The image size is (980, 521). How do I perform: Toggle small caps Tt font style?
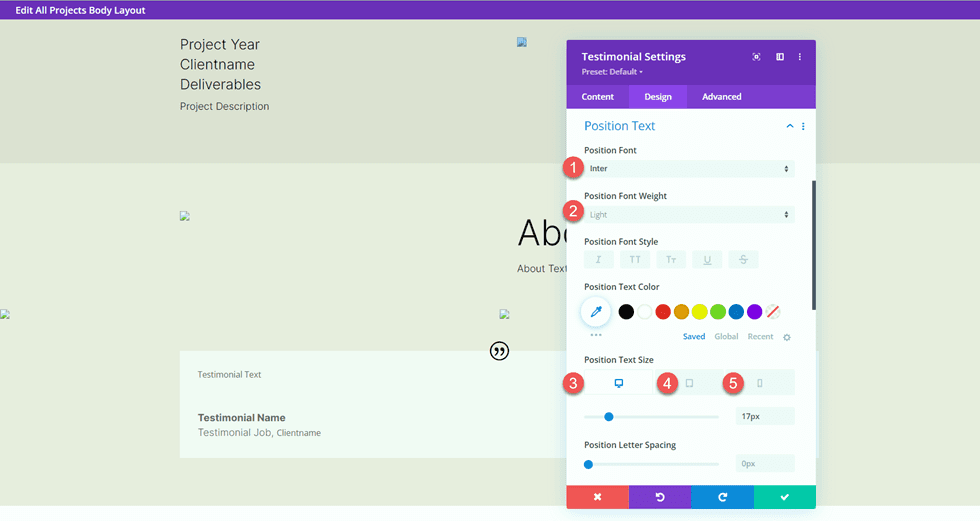[671, 260]
